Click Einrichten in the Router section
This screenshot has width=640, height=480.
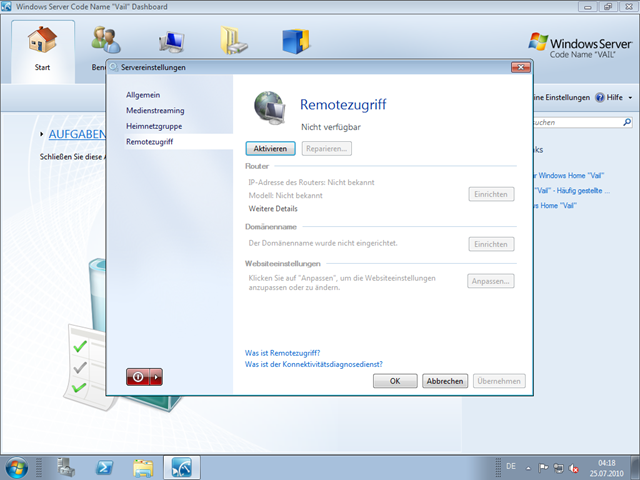[x=491, y=194]
